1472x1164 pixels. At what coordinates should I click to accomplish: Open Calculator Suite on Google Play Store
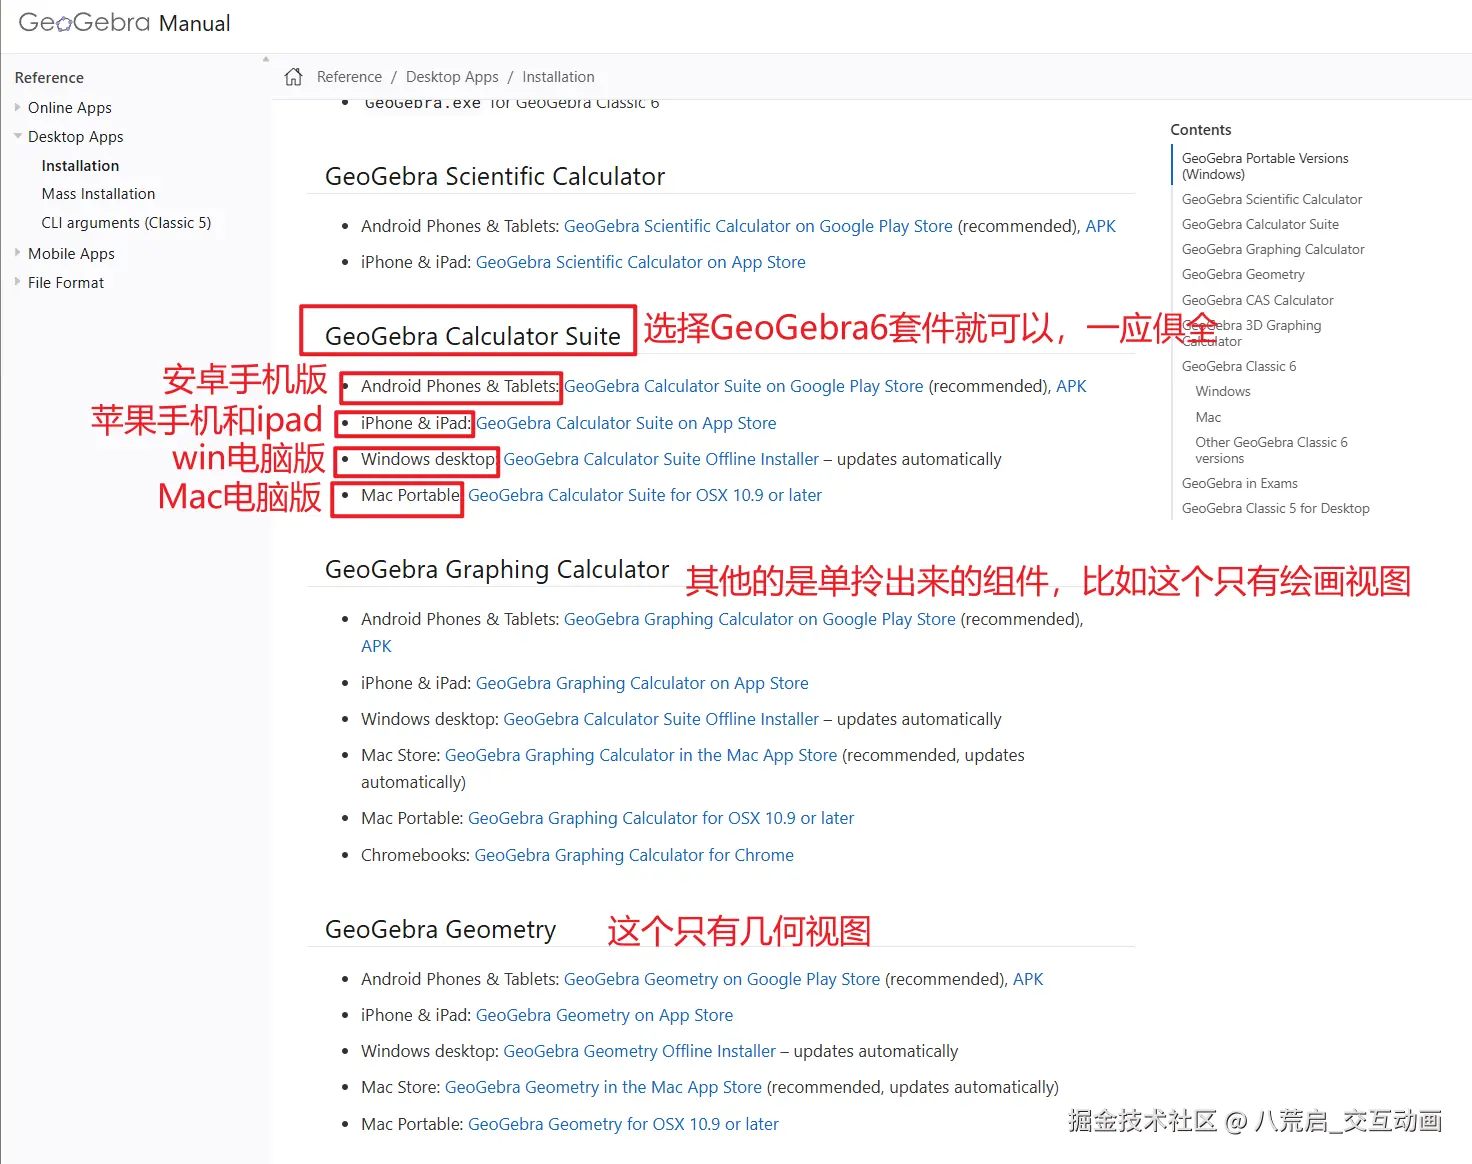point(744,386)
